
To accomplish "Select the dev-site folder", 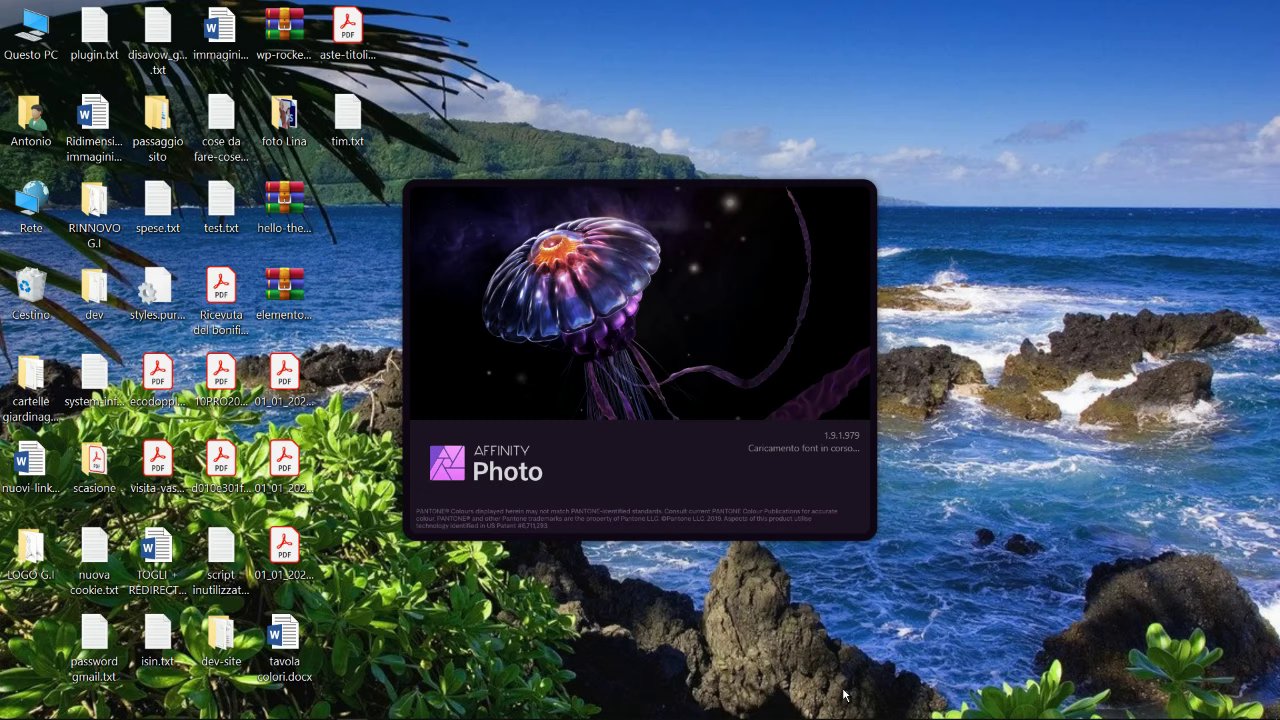I will click(221, 641).
